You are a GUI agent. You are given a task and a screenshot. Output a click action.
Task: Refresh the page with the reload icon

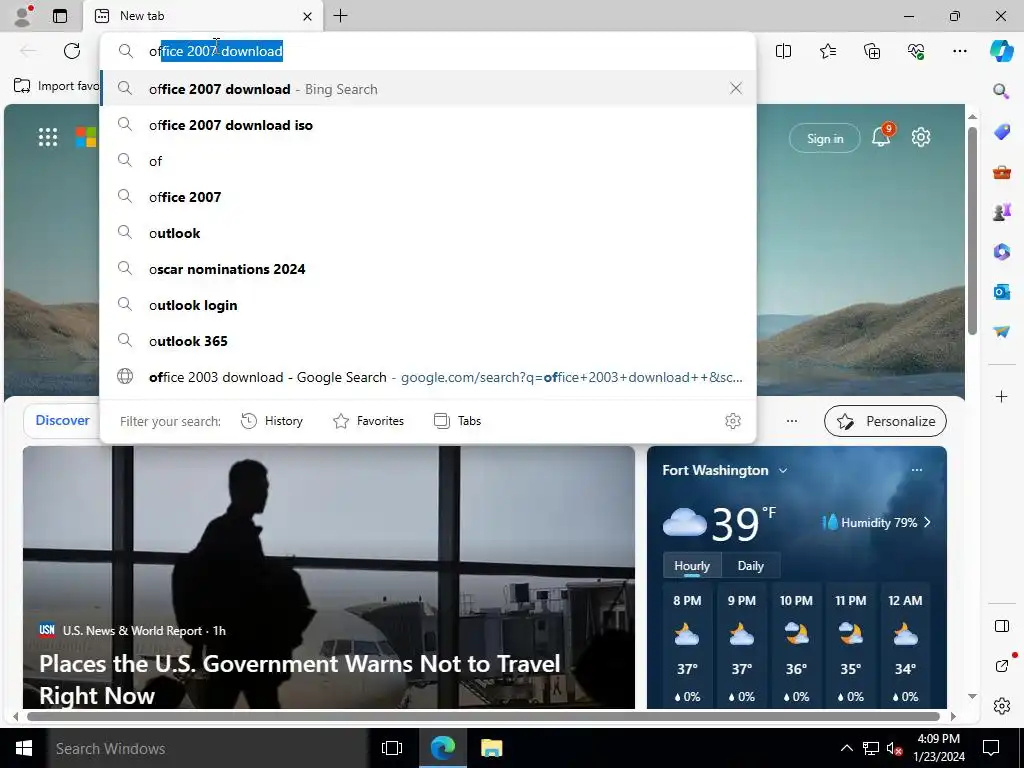point(72,51)
